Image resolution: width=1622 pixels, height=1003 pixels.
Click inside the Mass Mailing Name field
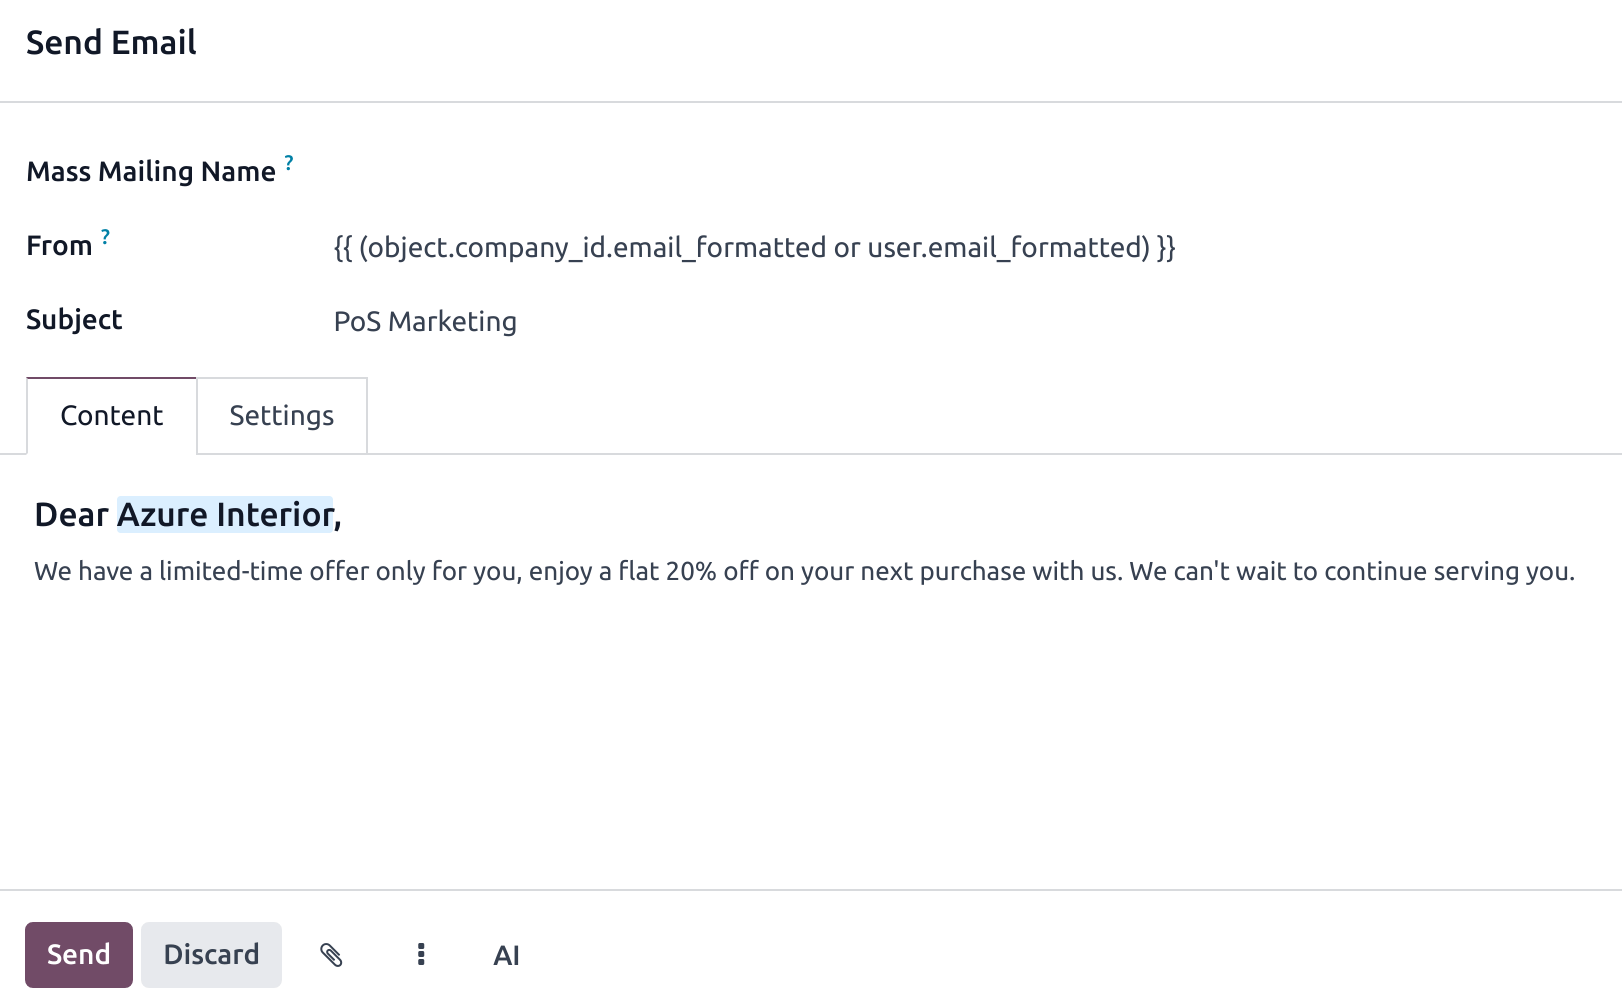(600, 170)
